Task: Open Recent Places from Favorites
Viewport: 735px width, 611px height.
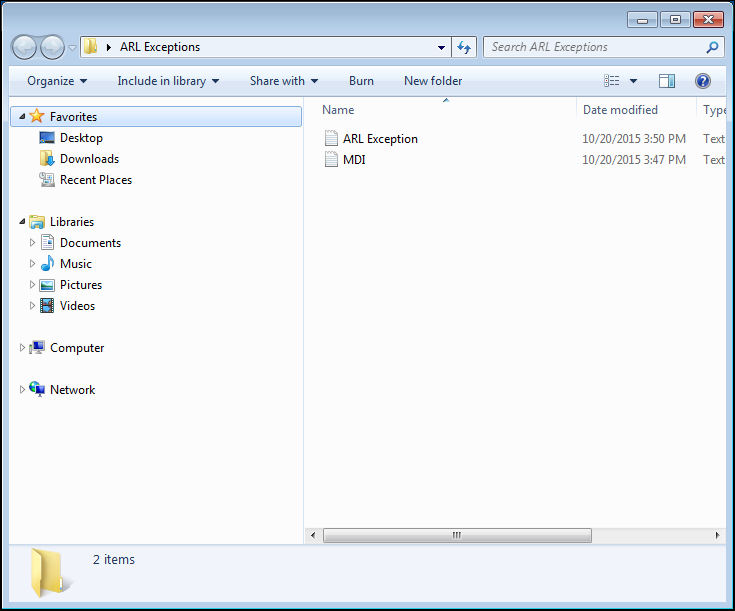Action: (96, 180)
